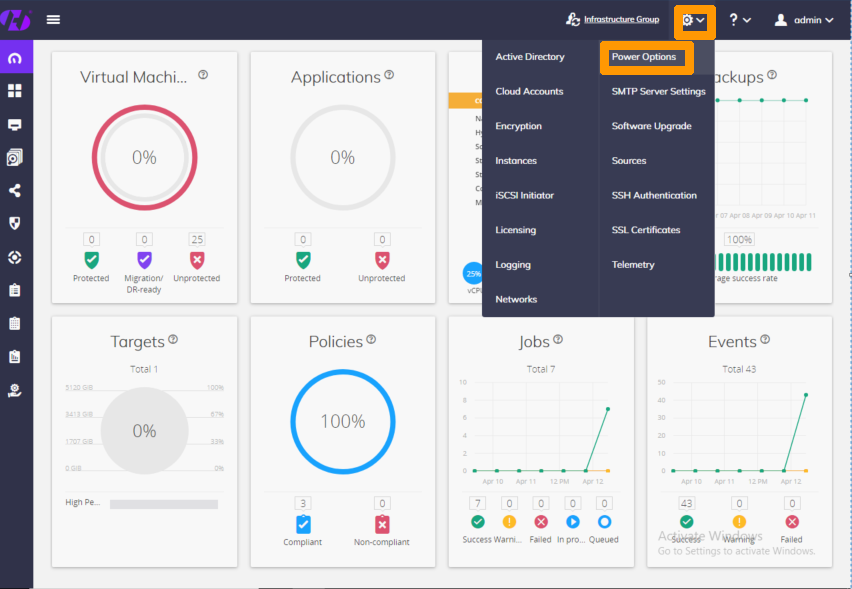Click the In progress play icon under Jobs
This screenshot has width=852, height=589.
pos(573,522)
